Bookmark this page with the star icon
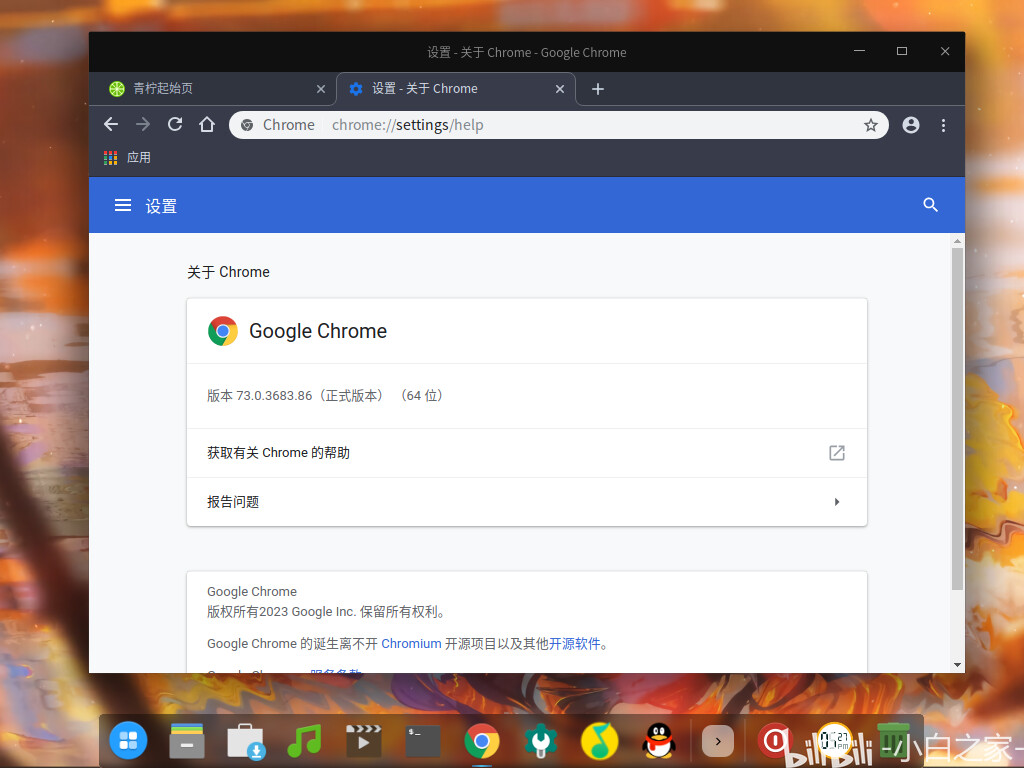The width and height of the screenshot is (1024, 768). pyautogui.click(x=871, y=125)
